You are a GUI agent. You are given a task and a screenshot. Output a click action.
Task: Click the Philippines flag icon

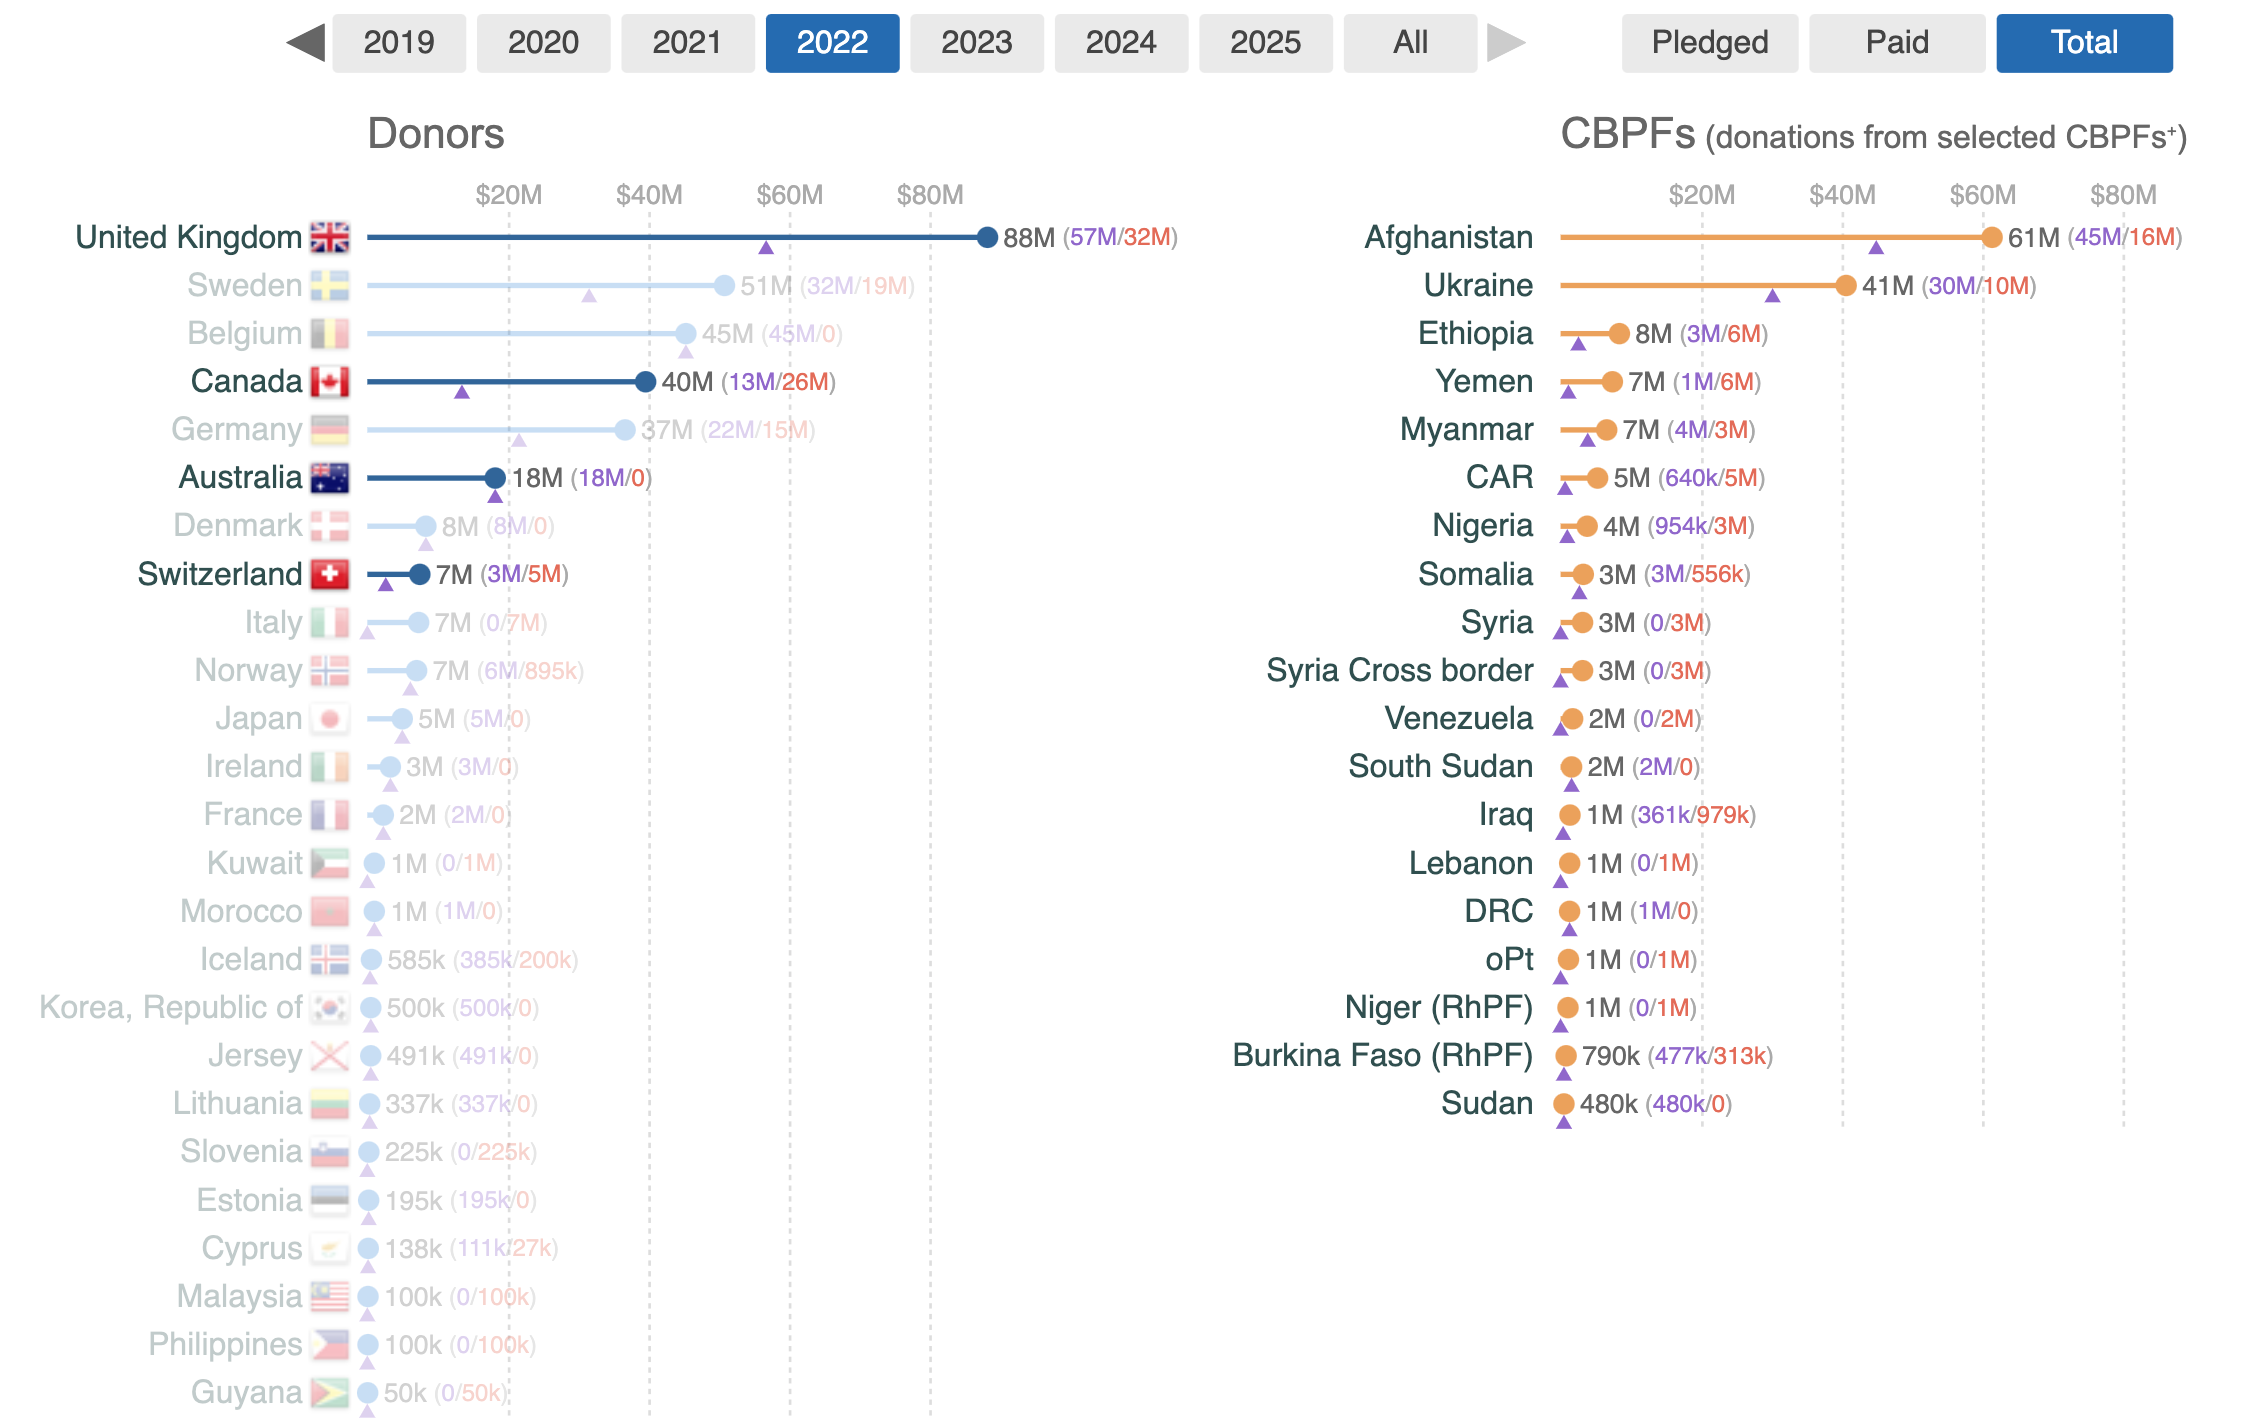329,1344
